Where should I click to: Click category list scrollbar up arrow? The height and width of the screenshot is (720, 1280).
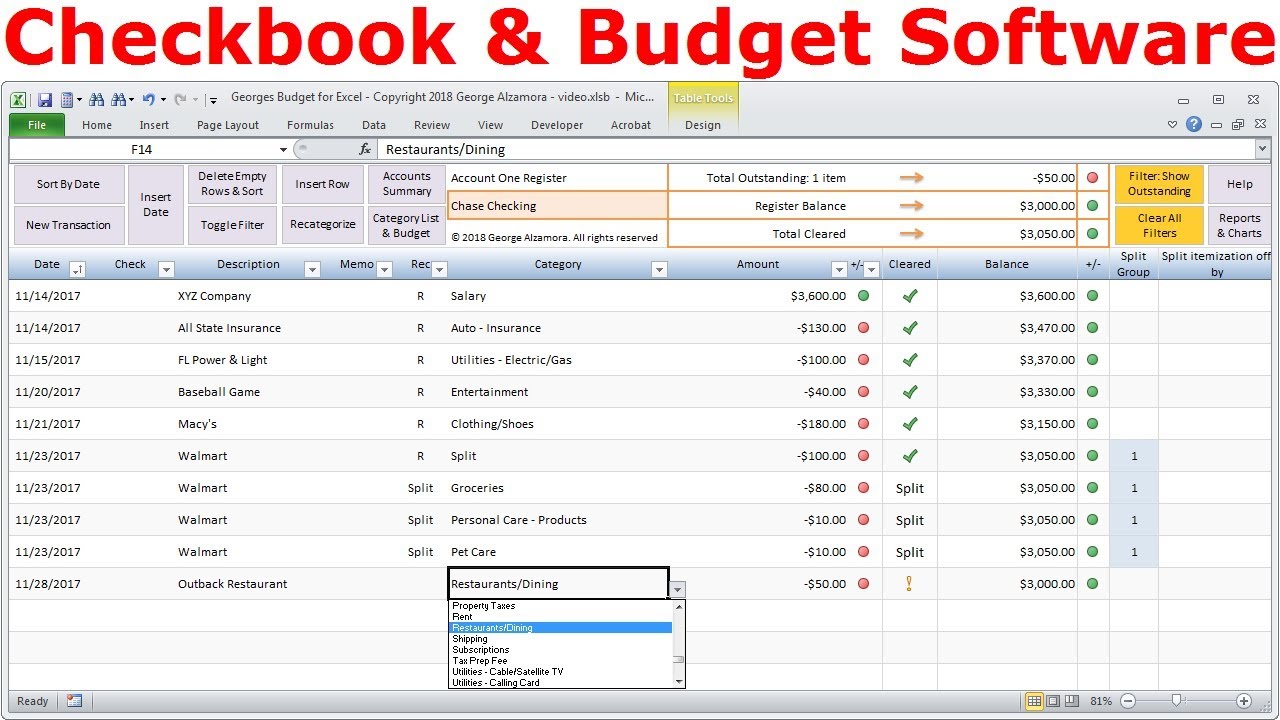pos(679,606)
